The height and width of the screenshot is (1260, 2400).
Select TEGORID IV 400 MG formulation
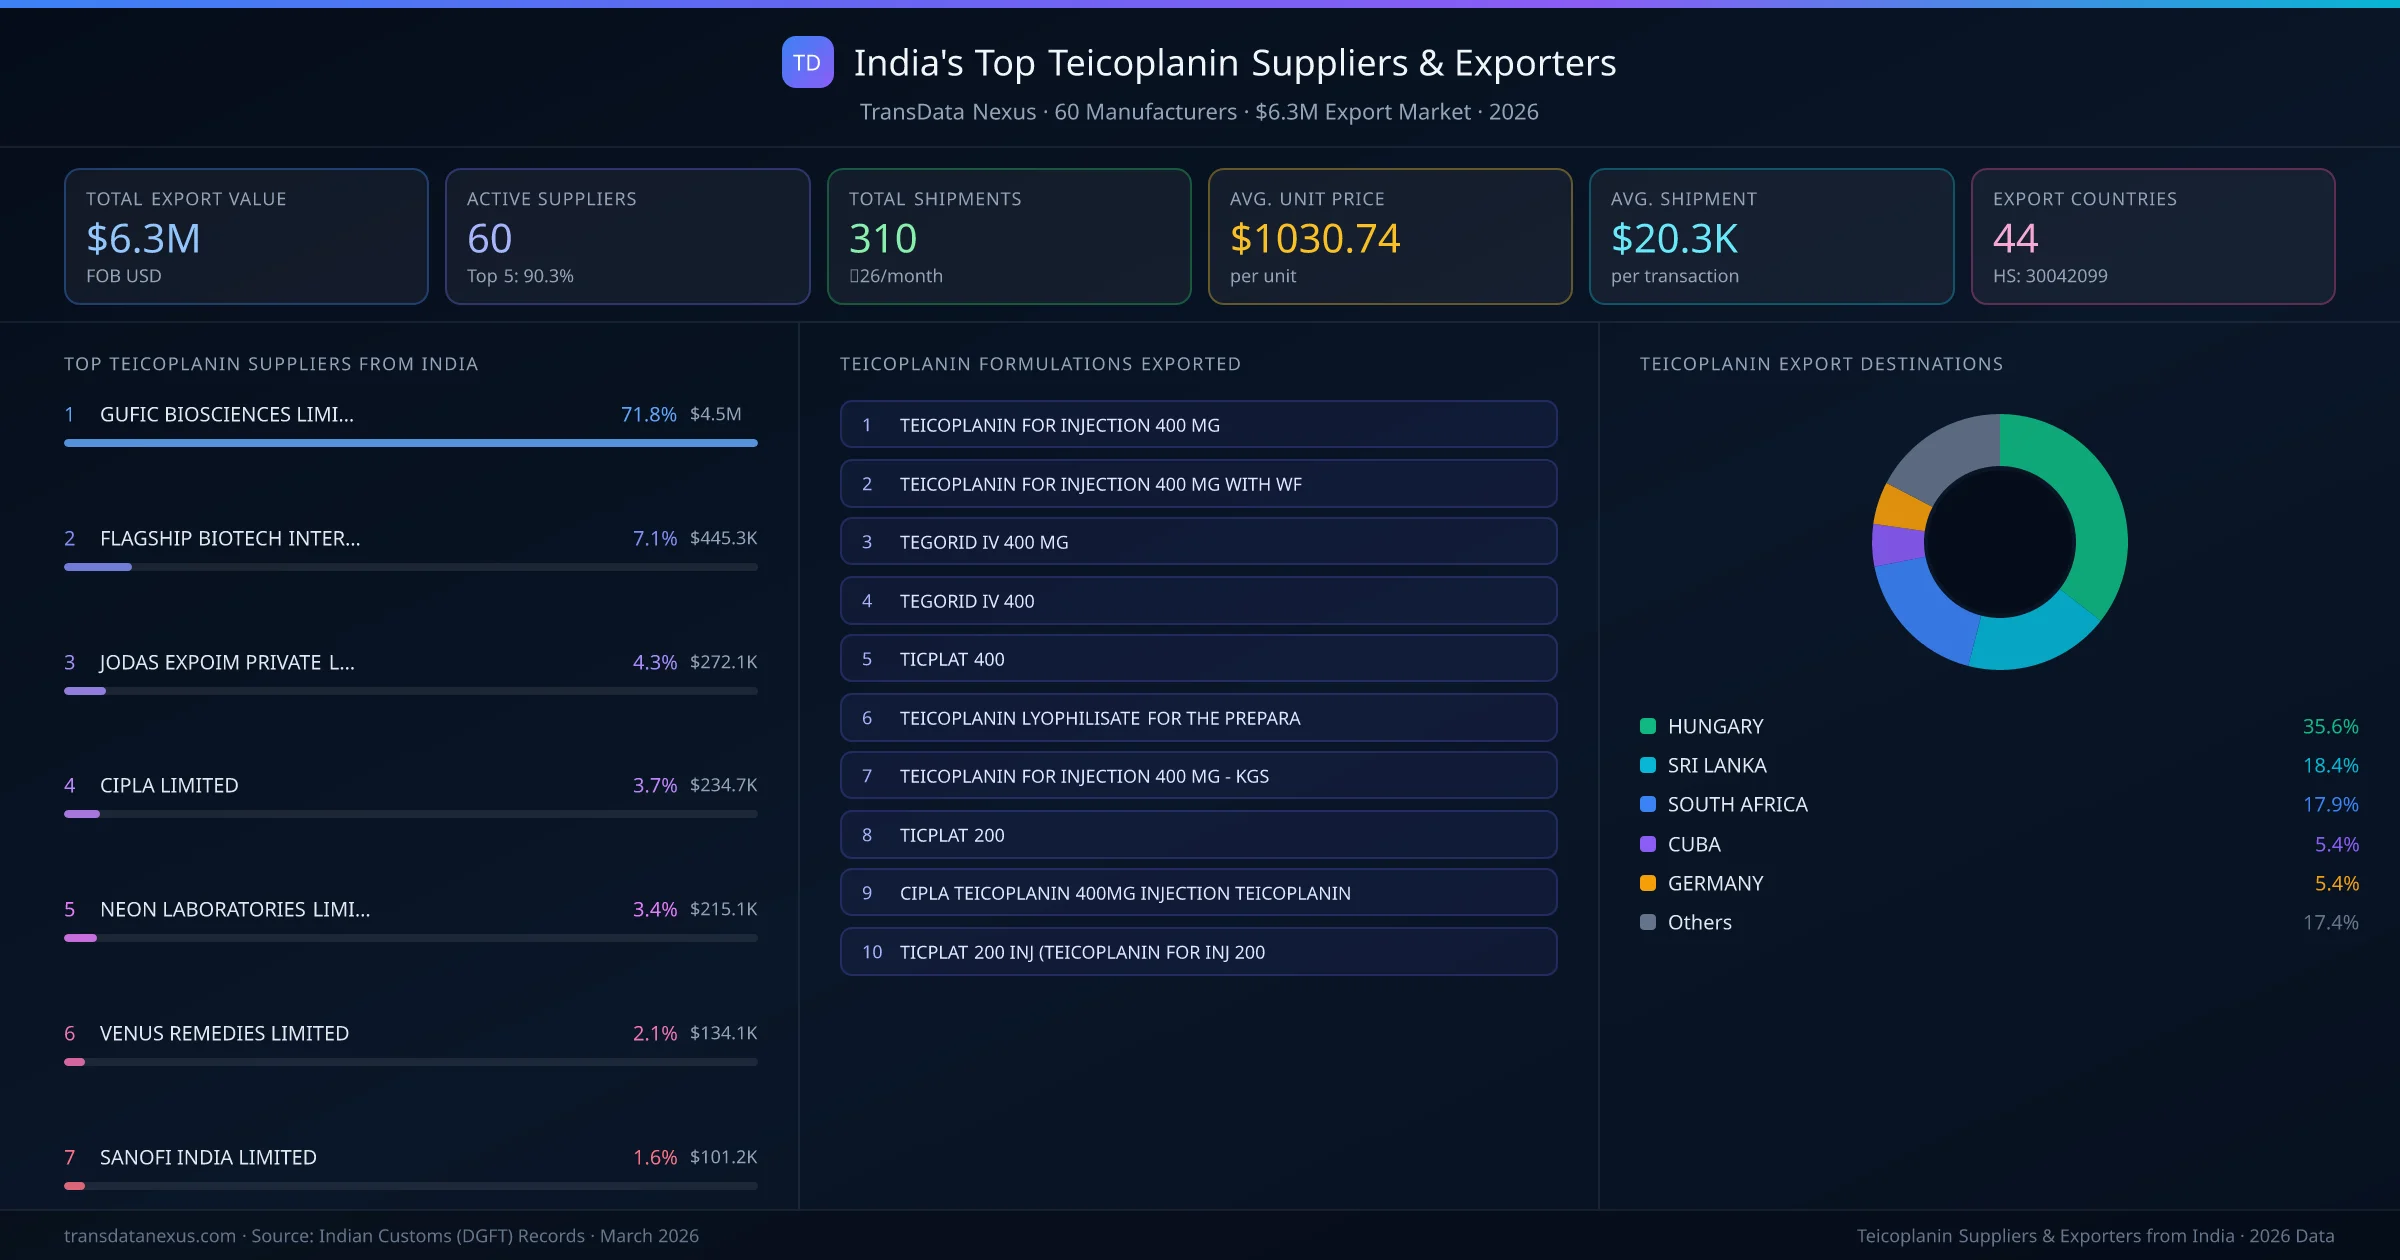[x=1198, y=541]
